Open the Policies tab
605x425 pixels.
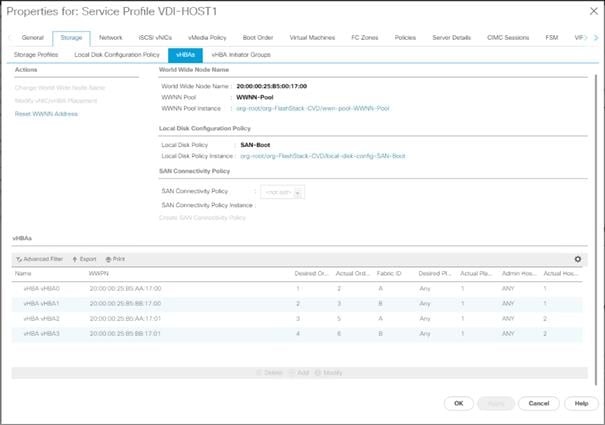pos(405,37)
